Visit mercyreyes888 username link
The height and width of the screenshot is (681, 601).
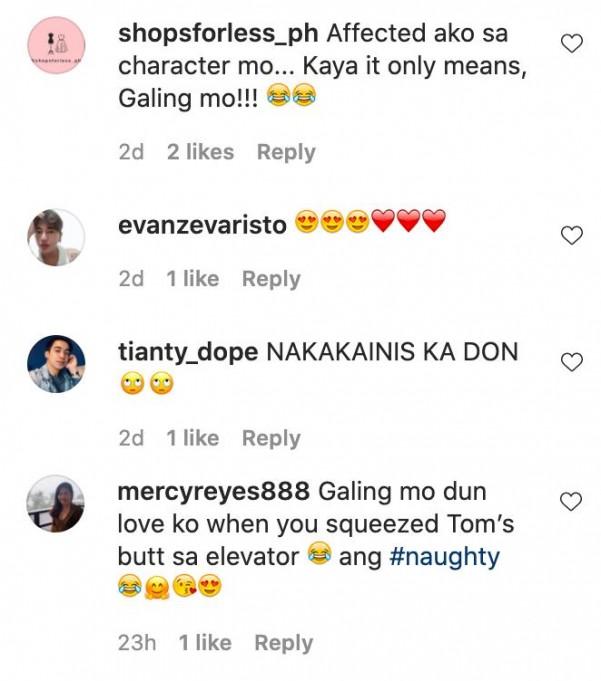coord(214,491)
